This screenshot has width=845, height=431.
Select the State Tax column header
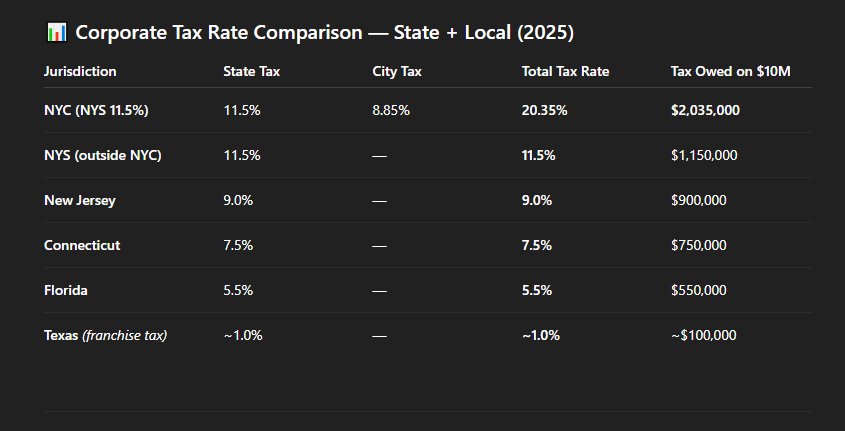(251, 71)
